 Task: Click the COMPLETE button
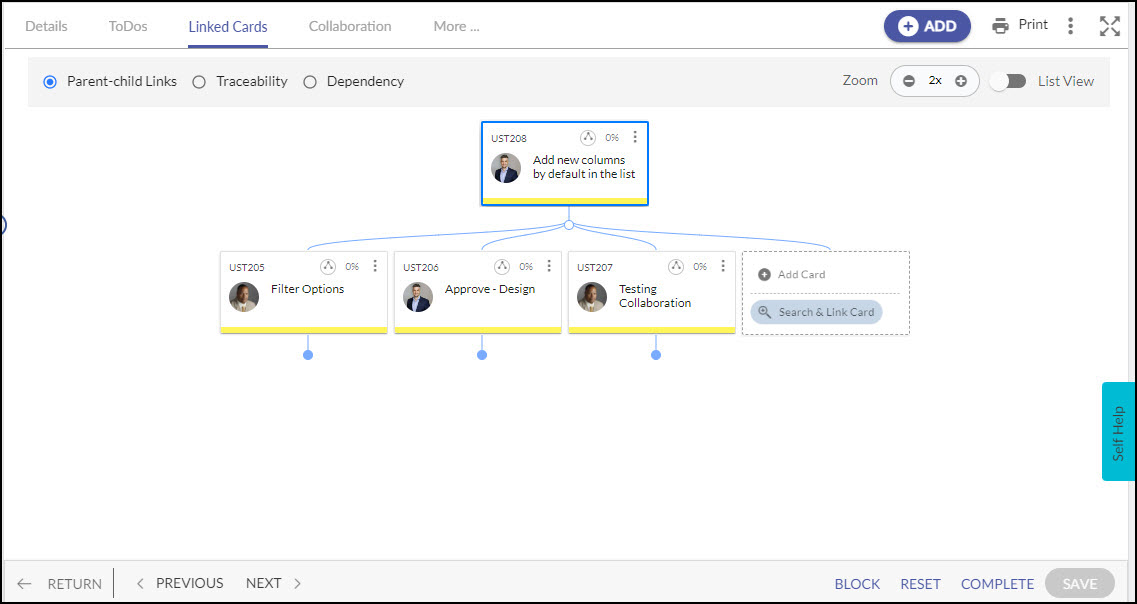pyautogui.click(x=997, y=584)
